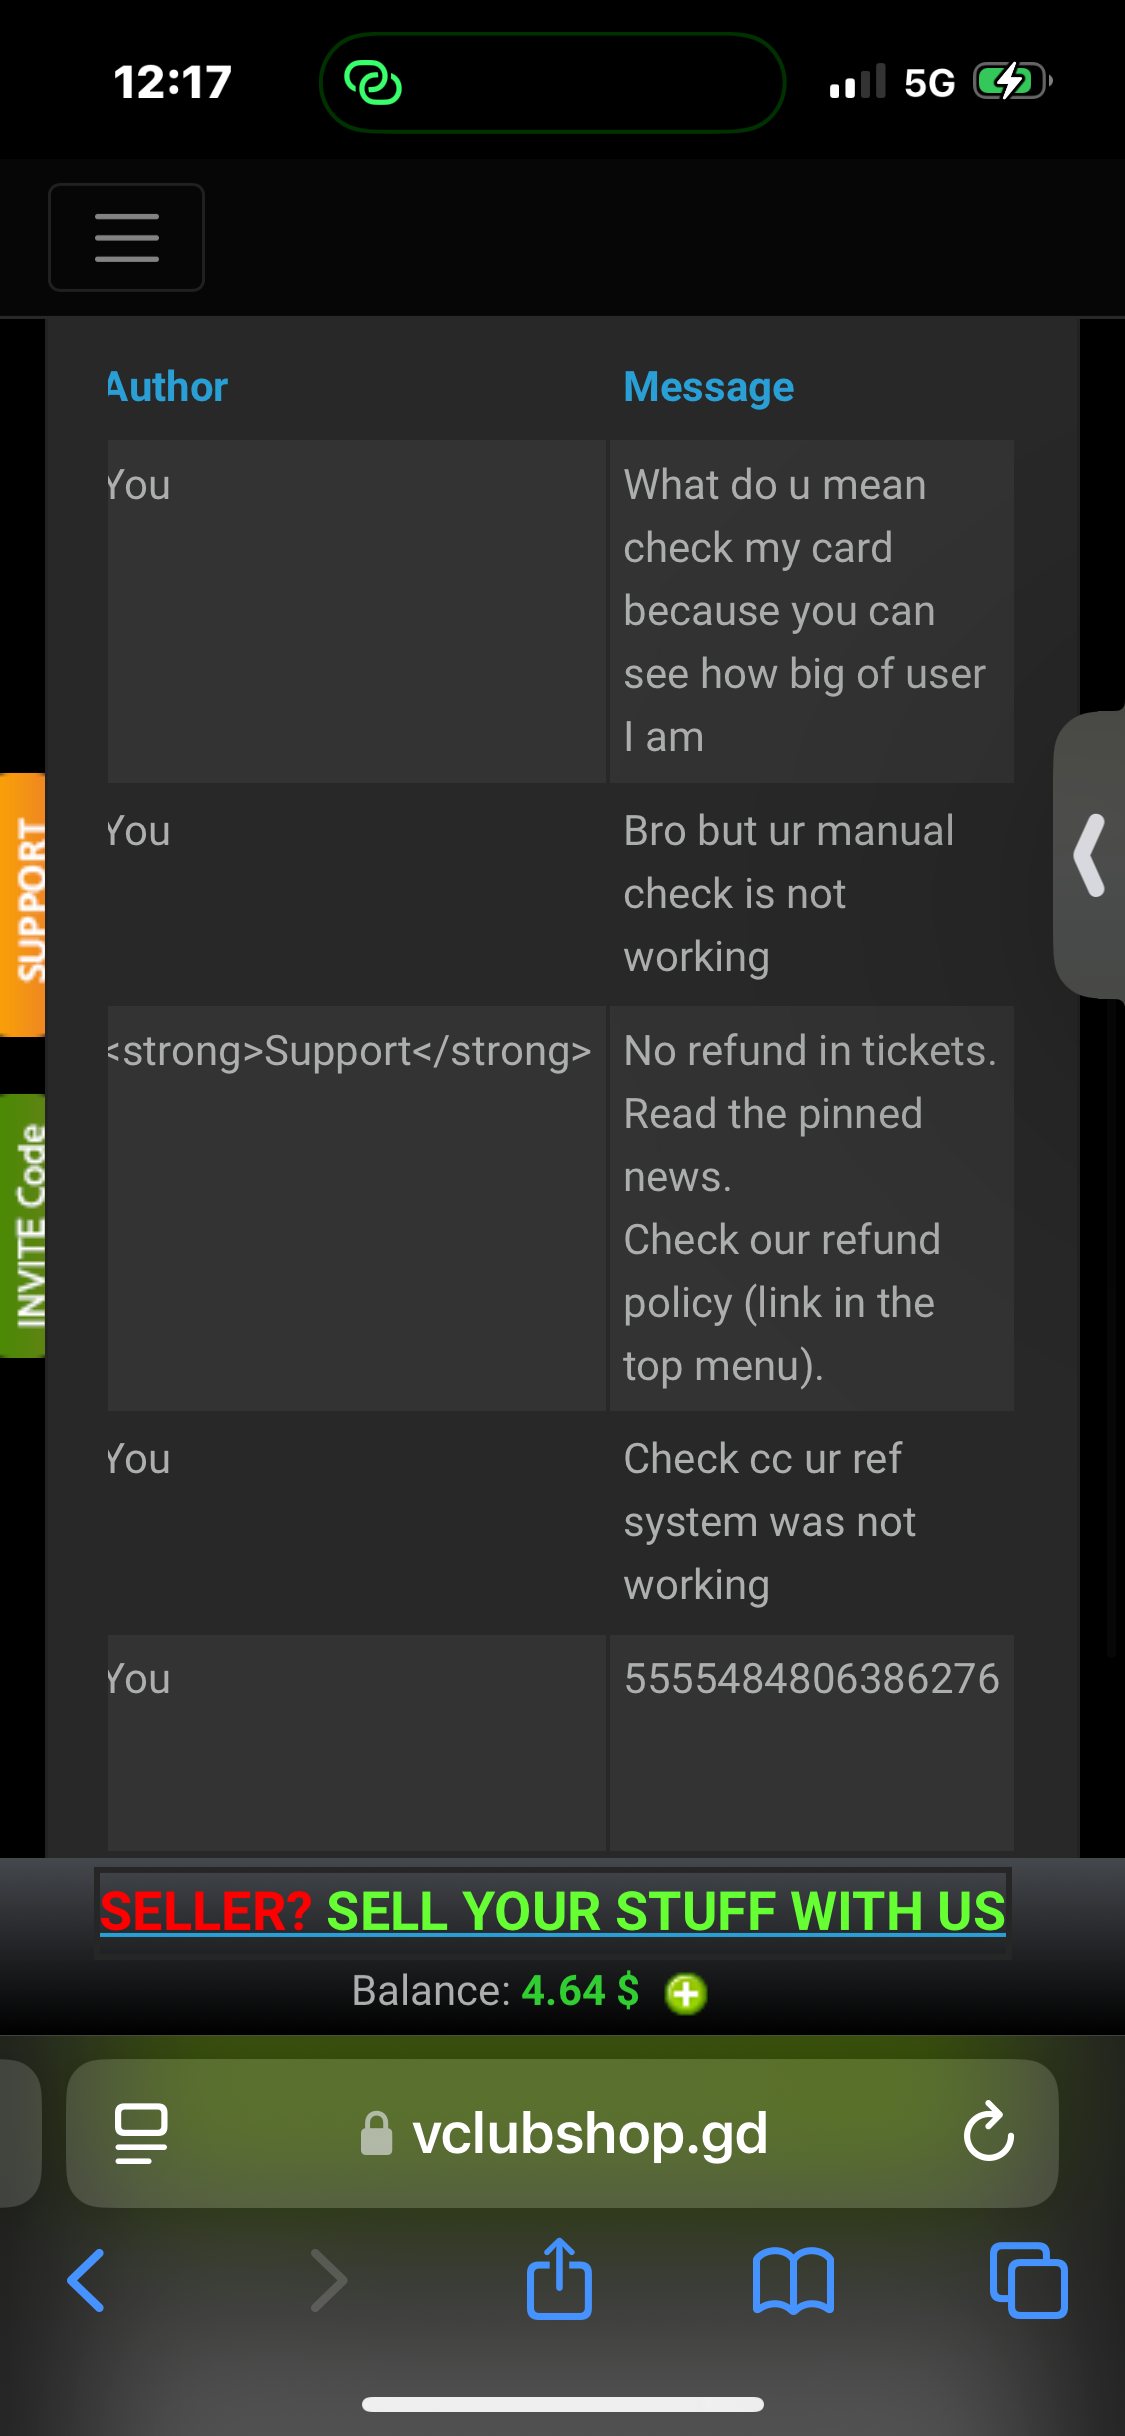The height and width of the screenshot is (2436, 1125).
Task: Open the Safari bookmarks book icon
Action: 793,2281
